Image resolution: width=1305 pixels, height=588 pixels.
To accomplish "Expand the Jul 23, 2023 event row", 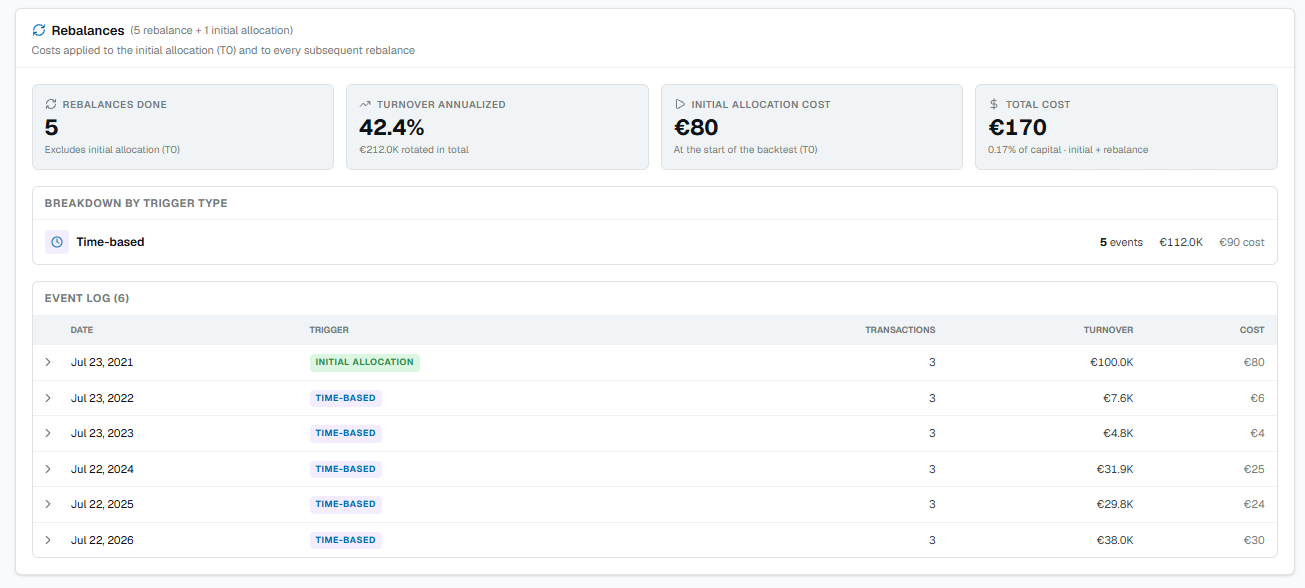I will (48, 433).
